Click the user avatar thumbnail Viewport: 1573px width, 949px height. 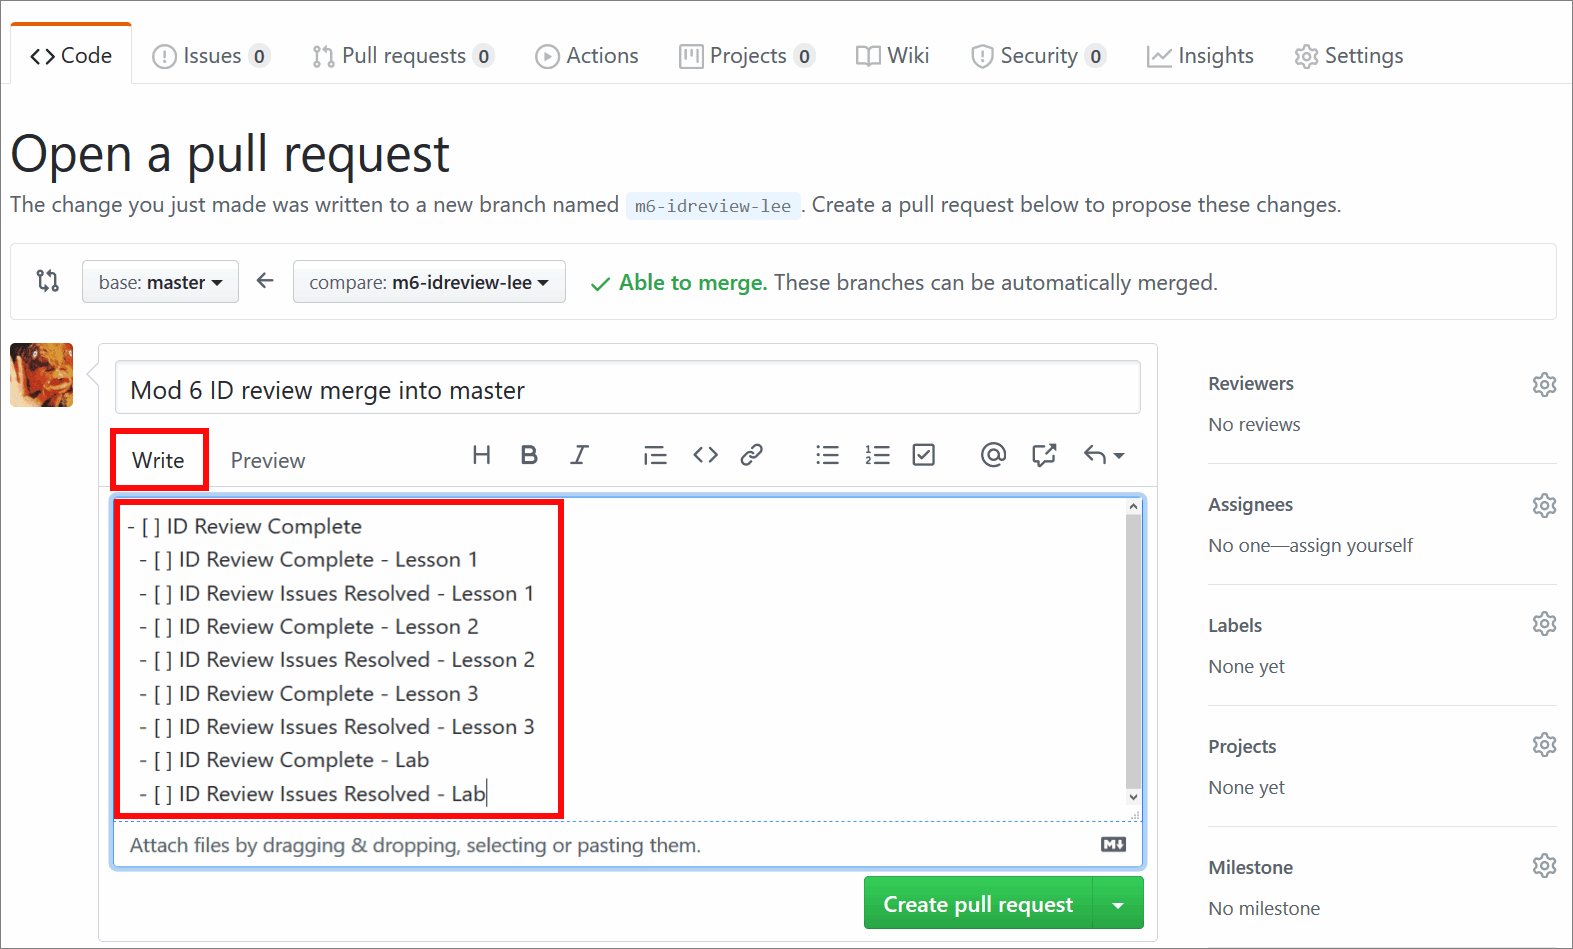click(x=42, y=375)
